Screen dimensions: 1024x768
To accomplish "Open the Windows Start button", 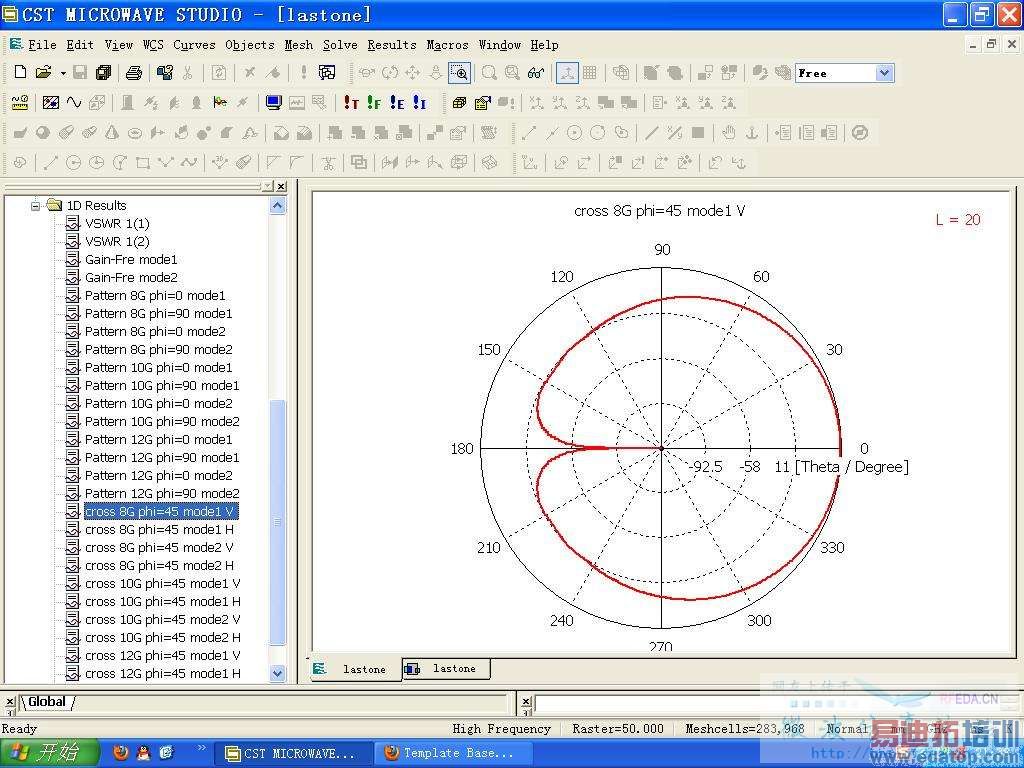I will (50, 752).
